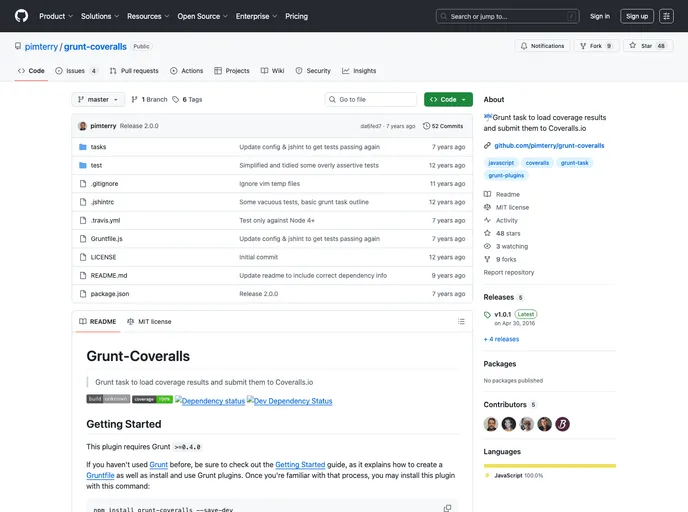The image size is (688, 512).
Task: Open the github.com/pimterry/grunt-coveralls link
Action: 549,145
